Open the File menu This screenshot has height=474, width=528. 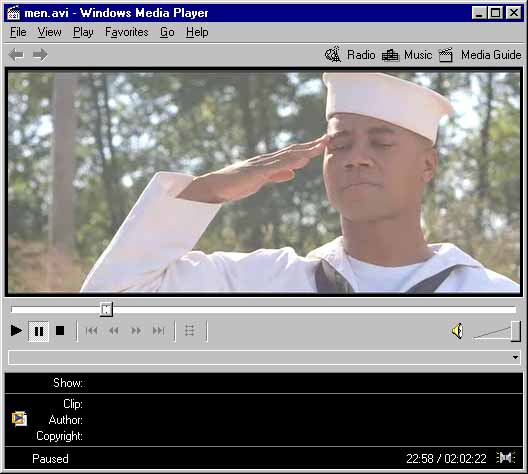pos(18,32)
